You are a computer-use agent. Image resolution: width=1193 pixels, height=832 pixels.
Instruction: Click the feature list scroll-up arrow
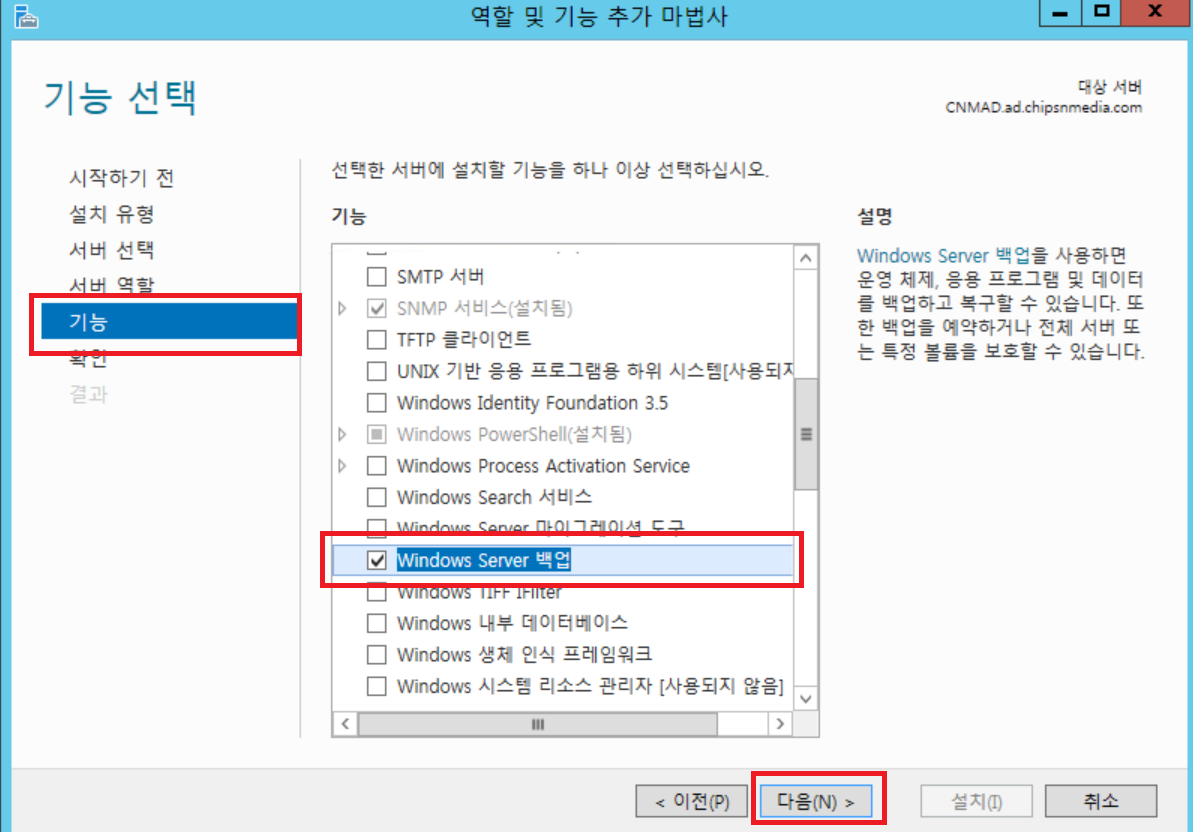(806, 259)
